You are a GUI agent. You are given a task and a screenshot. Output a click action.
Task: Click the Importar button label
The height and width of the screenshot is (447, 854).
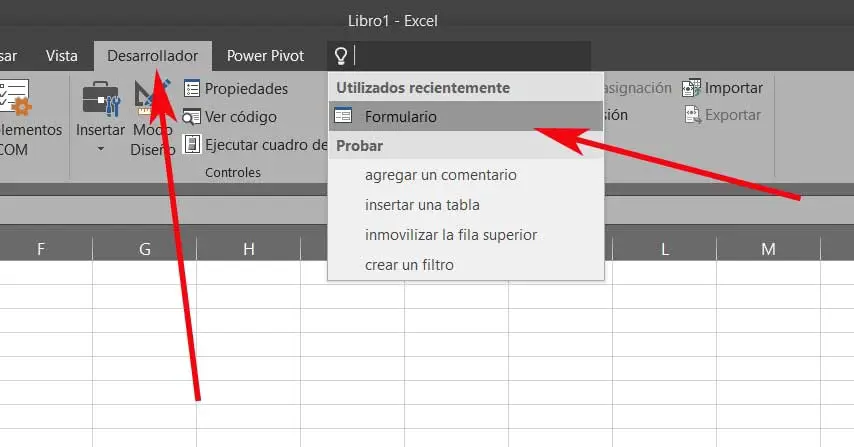[734, 88]
